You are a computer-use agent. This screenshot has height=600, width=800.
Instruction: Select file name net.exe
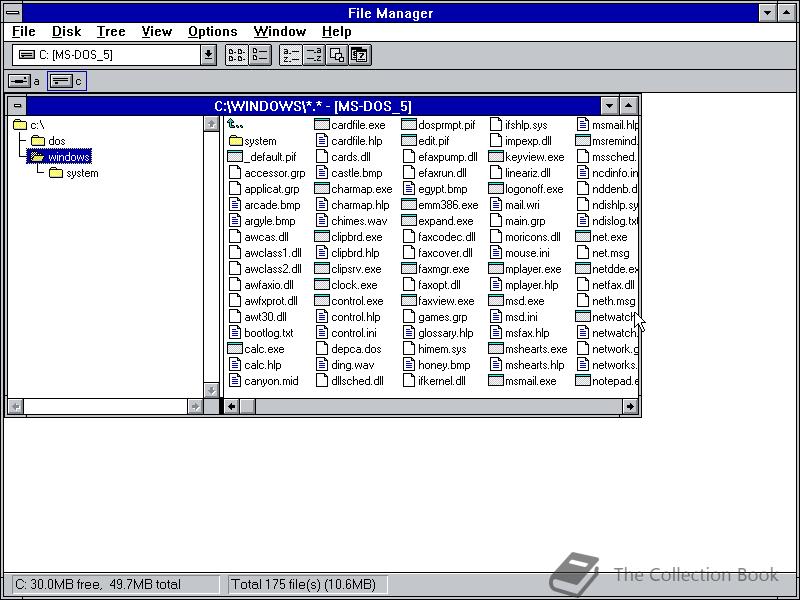coord(609,237)
